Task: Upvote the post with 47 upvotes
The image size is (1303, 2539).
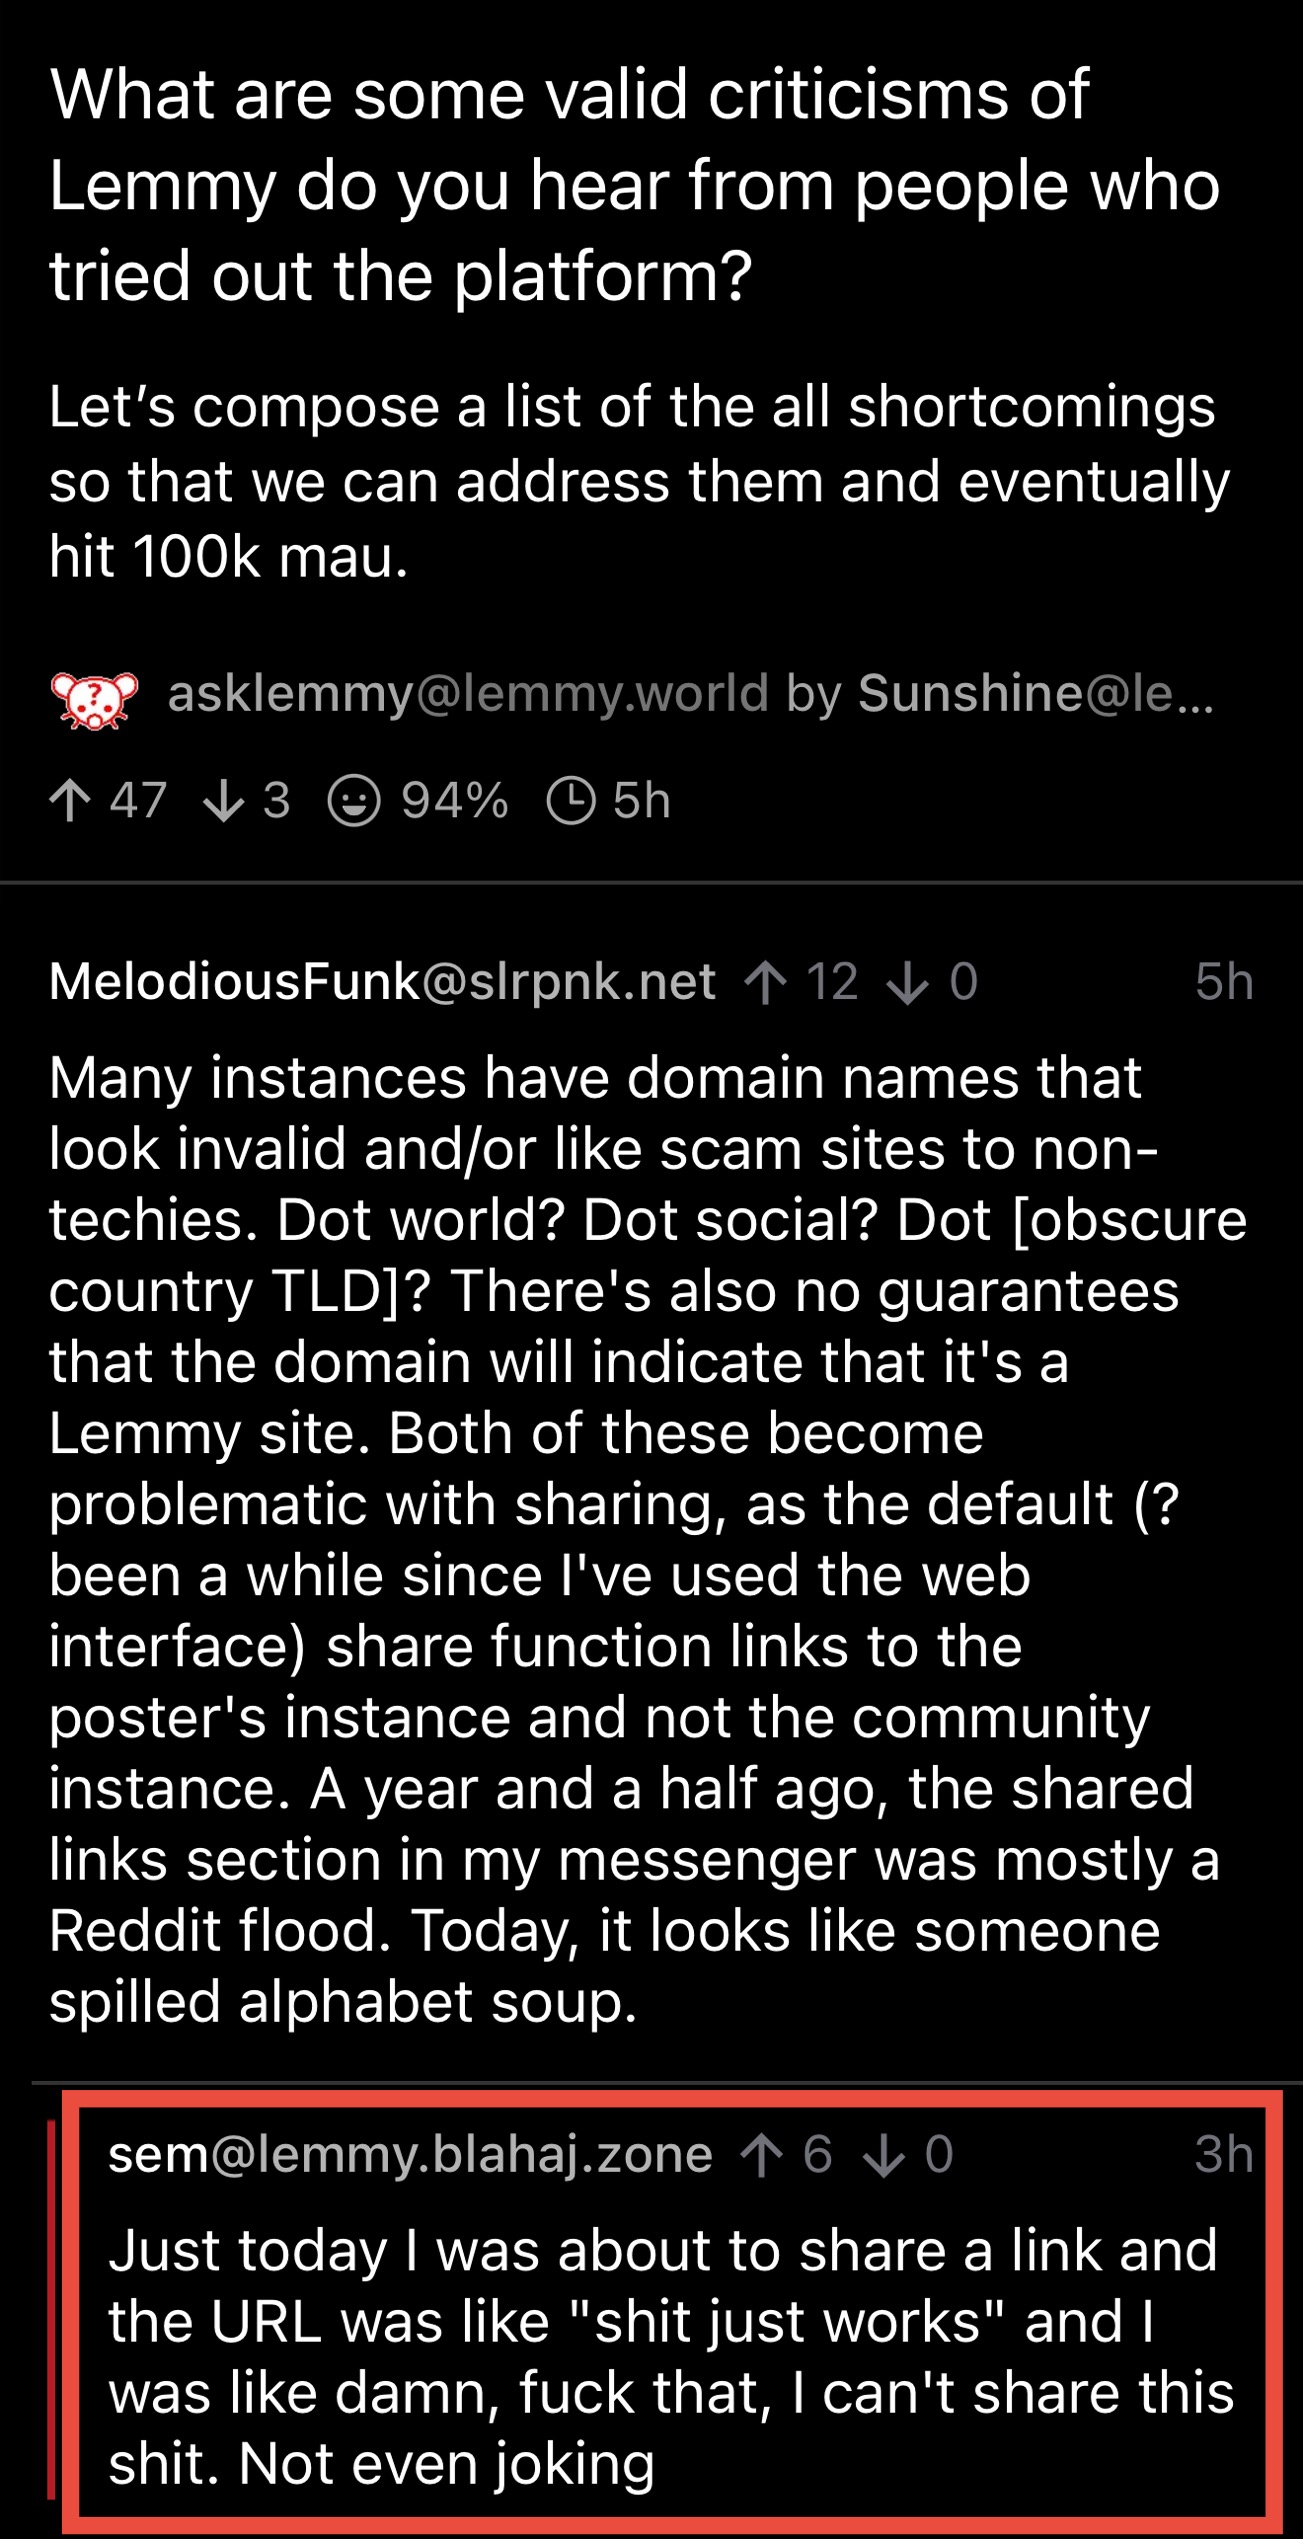Action: coord(71,801)
